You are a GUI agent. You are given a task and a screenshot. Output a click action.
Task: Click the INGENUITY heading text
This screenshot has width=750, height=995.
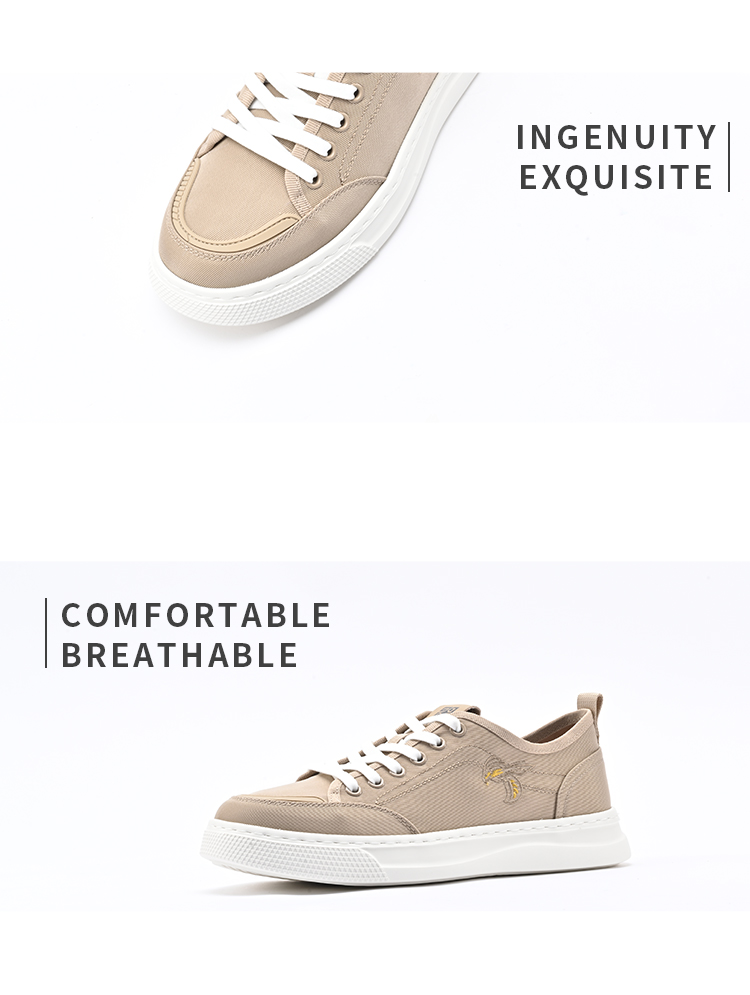coord(616,138)
